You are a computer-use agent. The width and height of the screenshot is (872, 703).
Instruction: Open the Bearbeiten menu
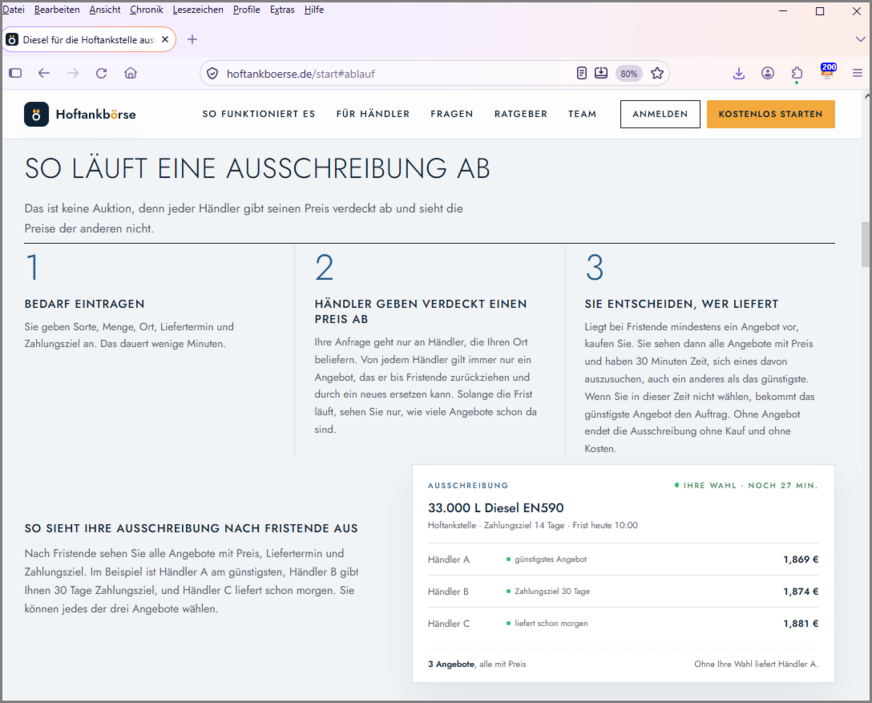coord(57,9)
